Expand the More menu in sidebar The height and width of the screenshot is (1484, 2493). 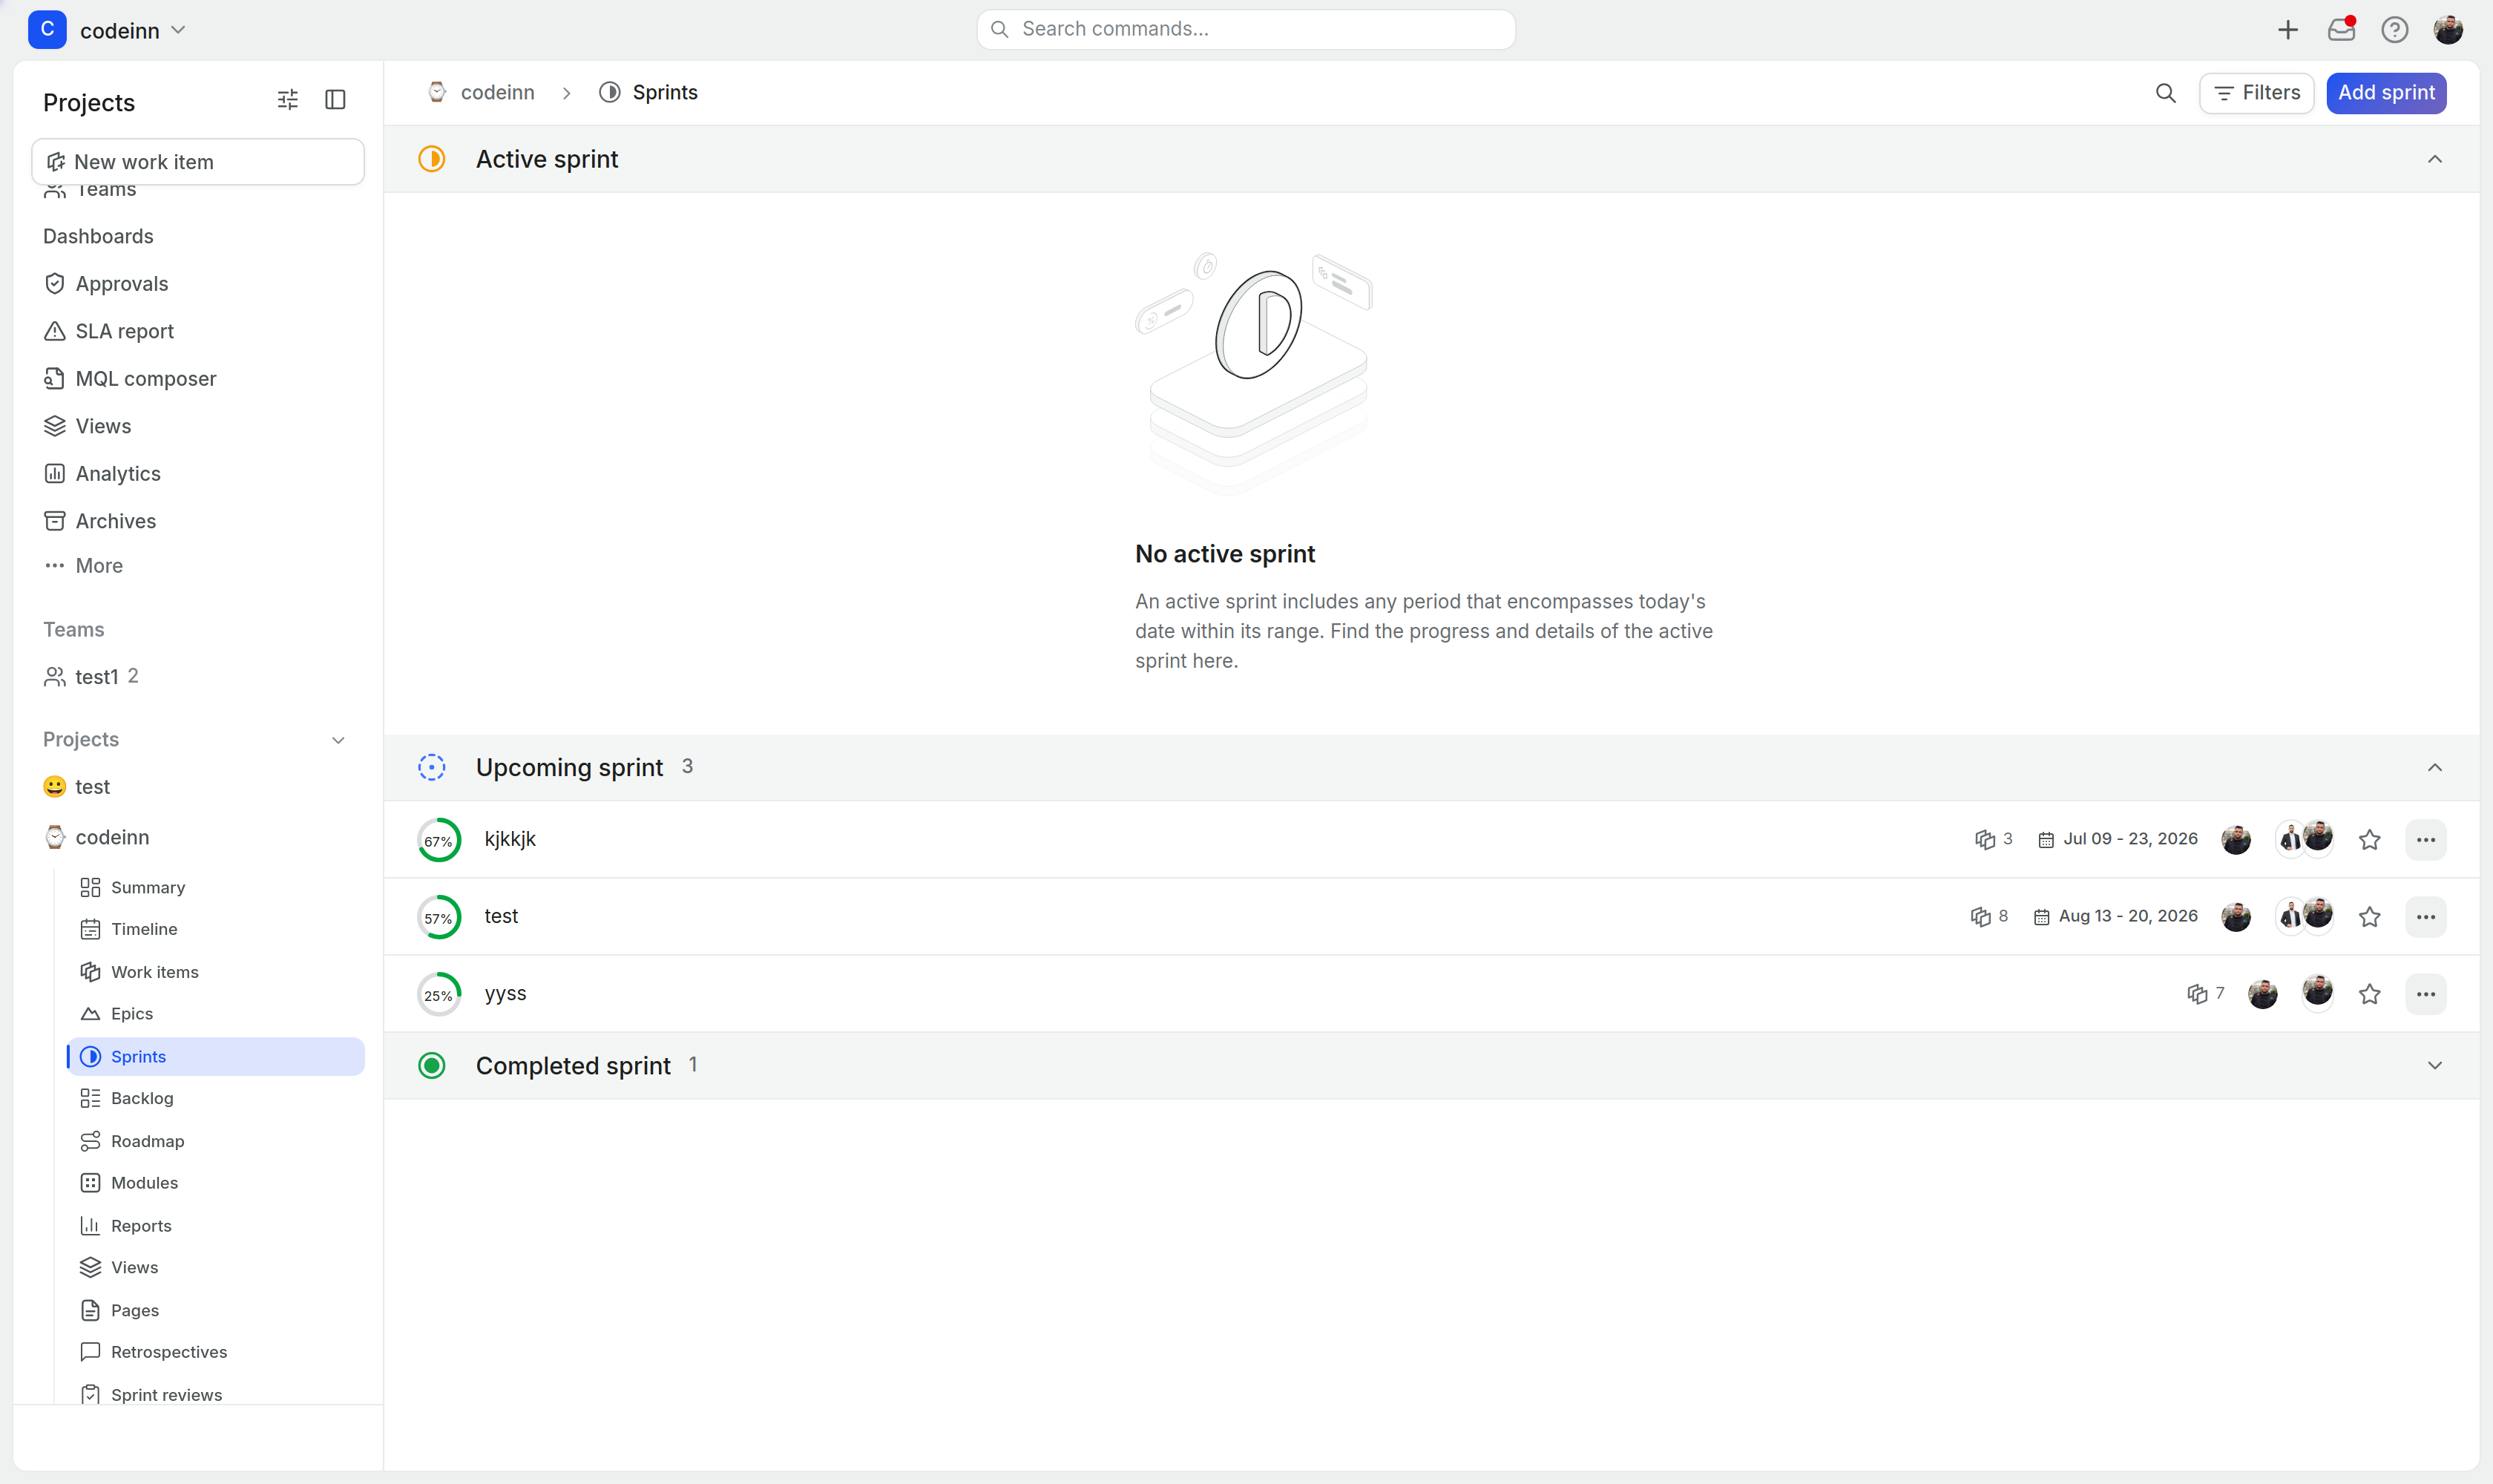click(84, 566)
